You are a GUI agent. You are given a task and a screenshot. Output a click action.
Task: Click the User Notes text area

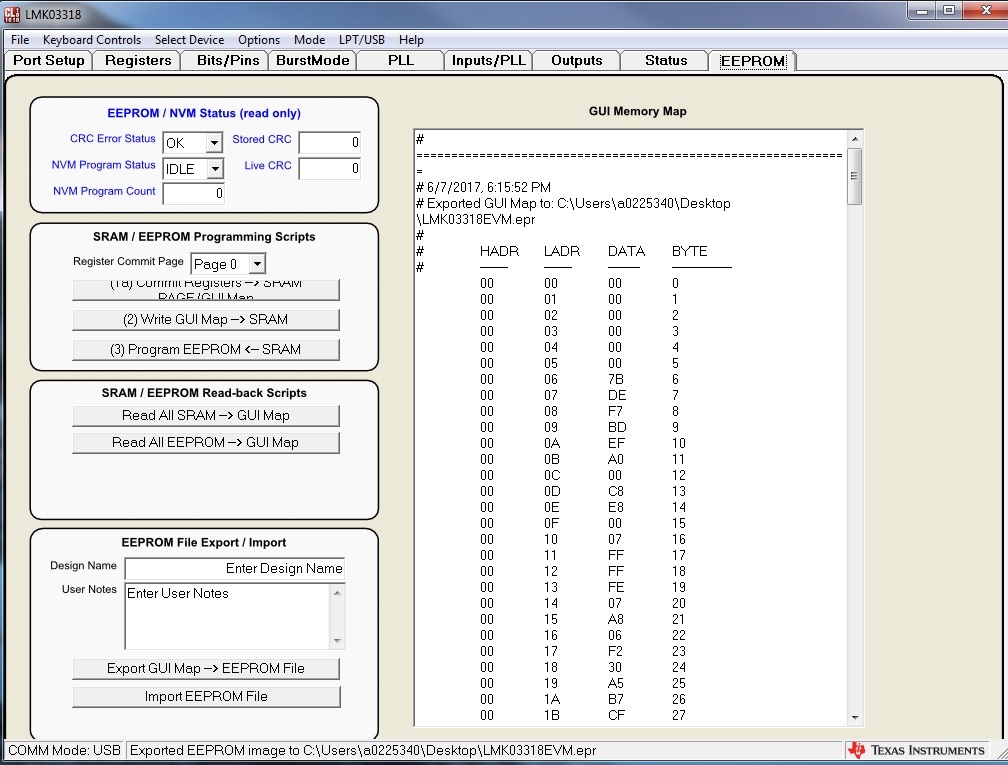(228, 616)
